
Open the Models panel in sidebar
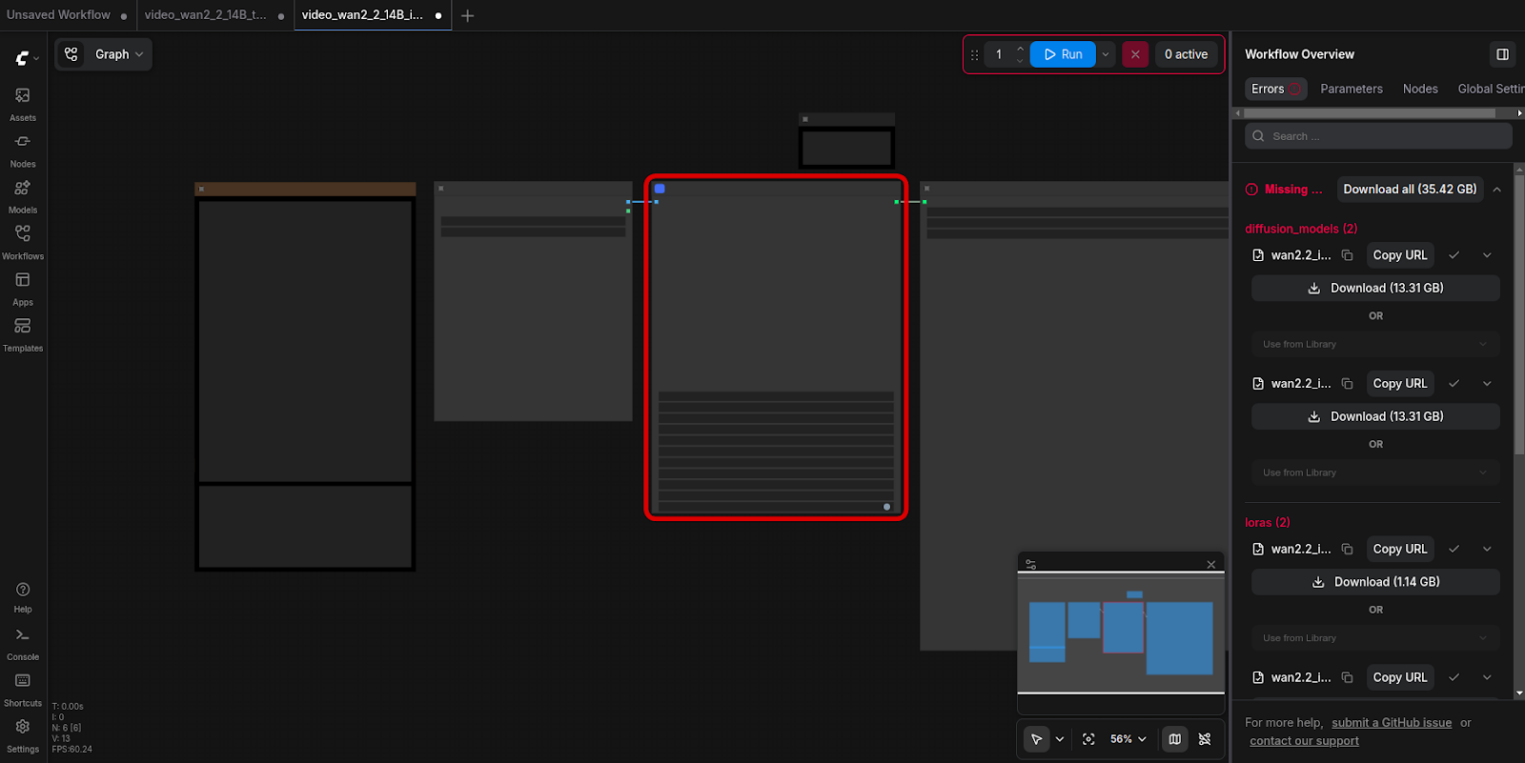tap(22, 194)
